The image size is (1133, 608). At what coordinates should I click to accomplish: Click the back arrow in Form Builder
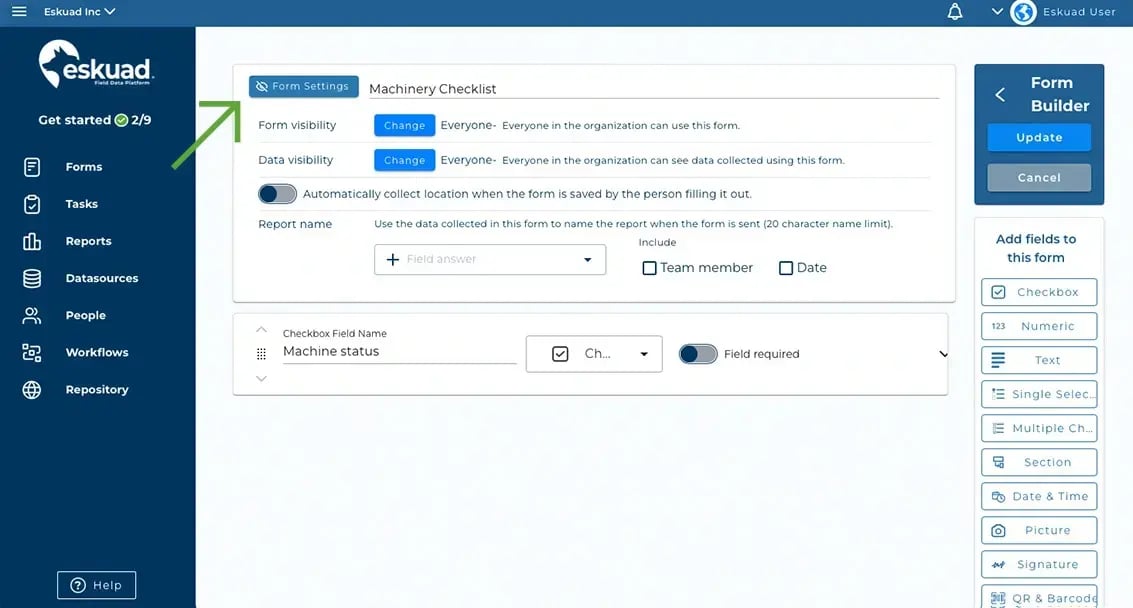1000,95
